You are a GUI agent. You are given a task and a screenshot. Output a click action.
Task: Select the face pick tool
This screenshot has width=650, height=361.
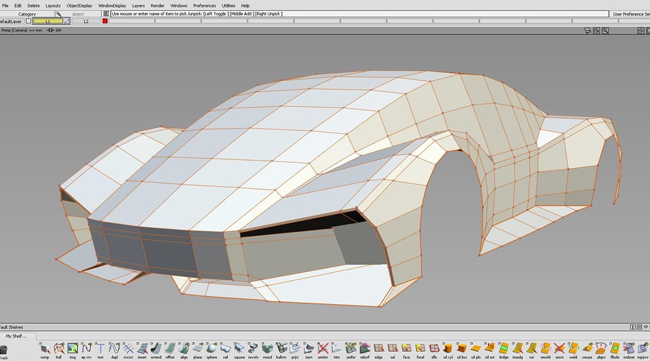(406, 351)
